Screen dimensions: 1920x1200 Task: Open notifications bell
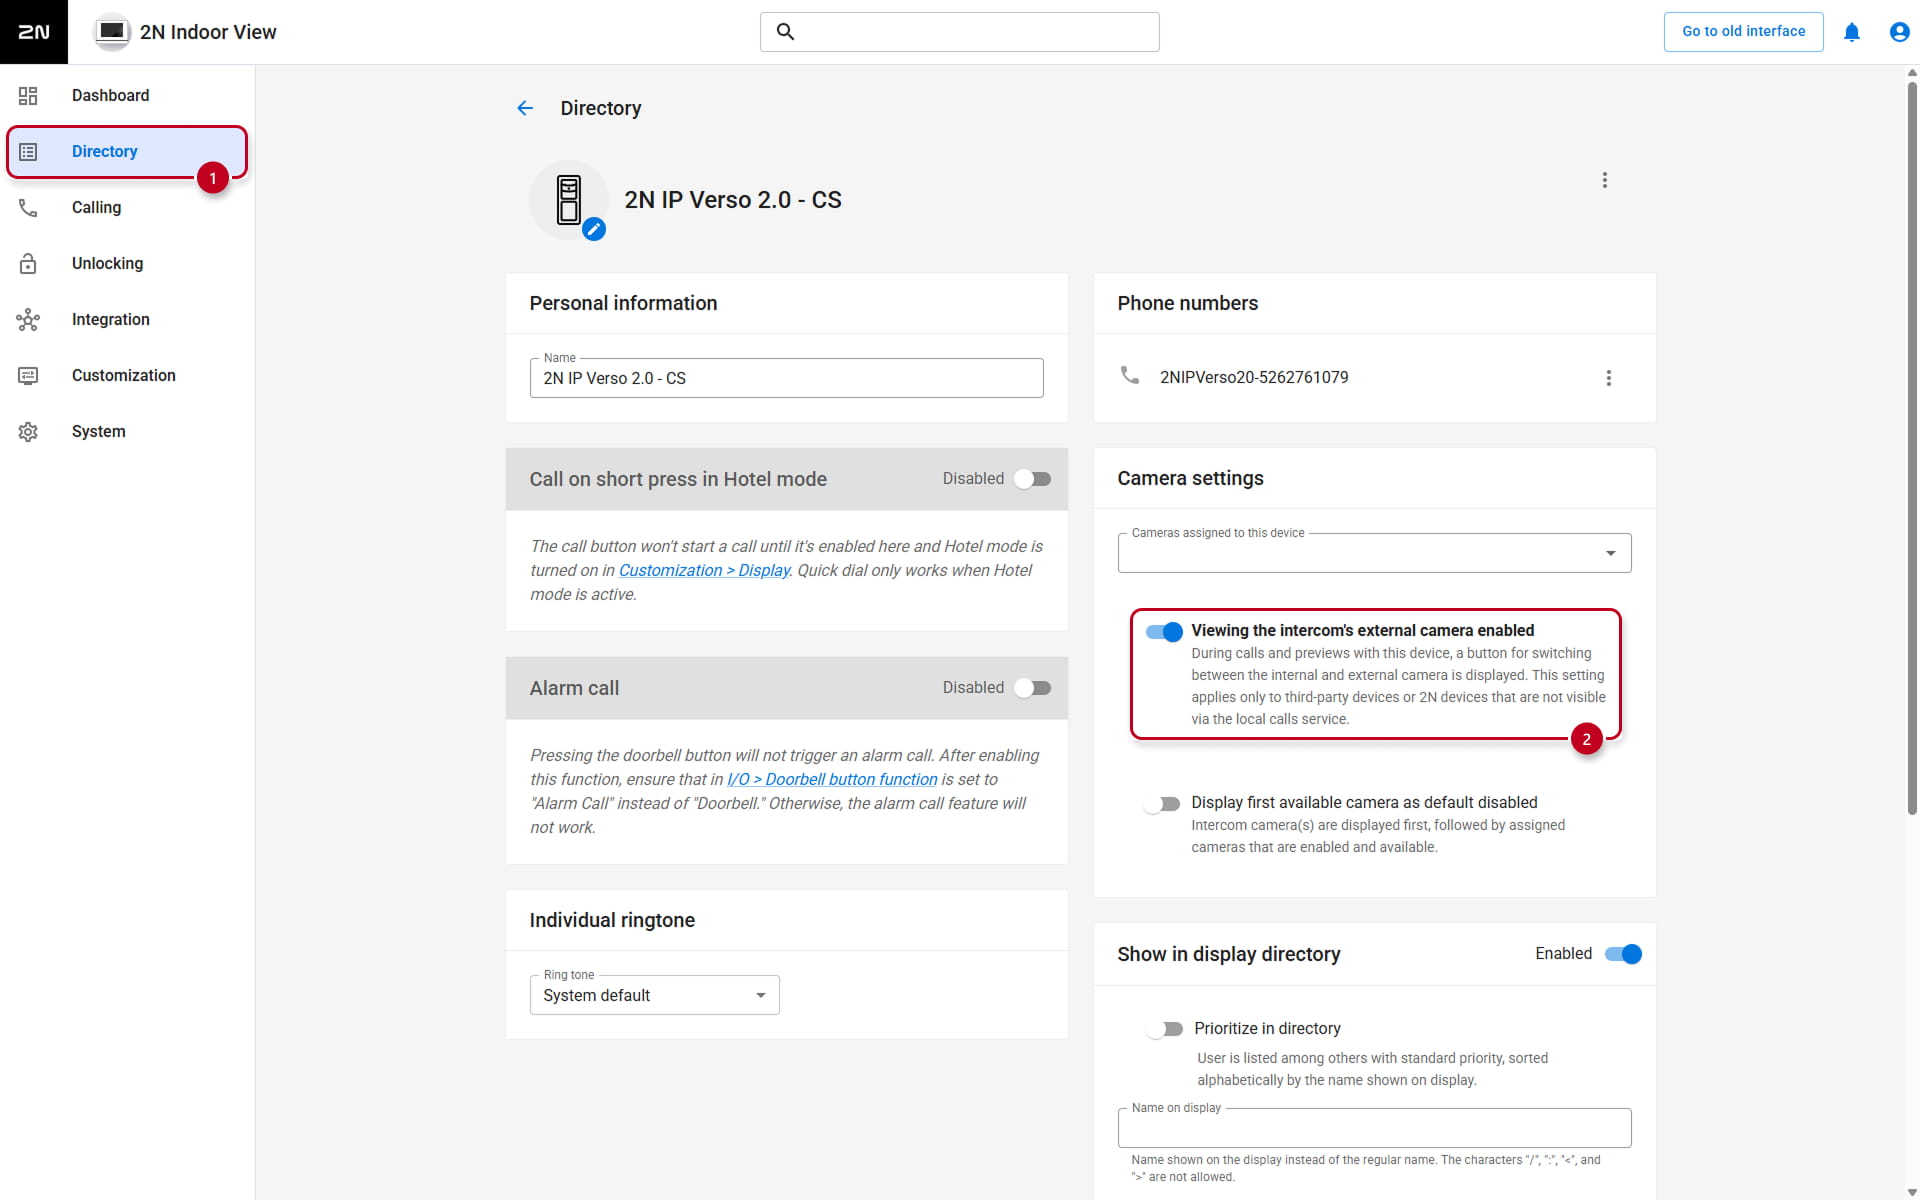[1852, 32]
